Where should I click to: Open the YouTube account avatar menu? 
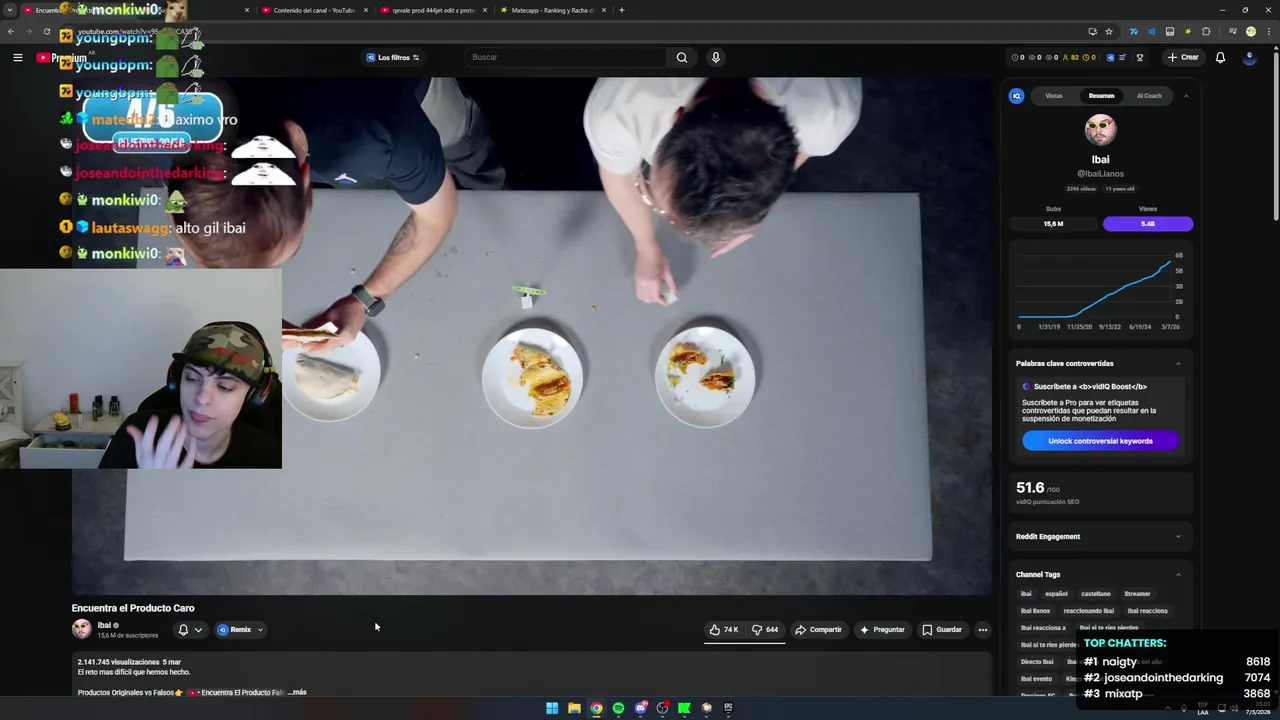[x=1249, y=57]
